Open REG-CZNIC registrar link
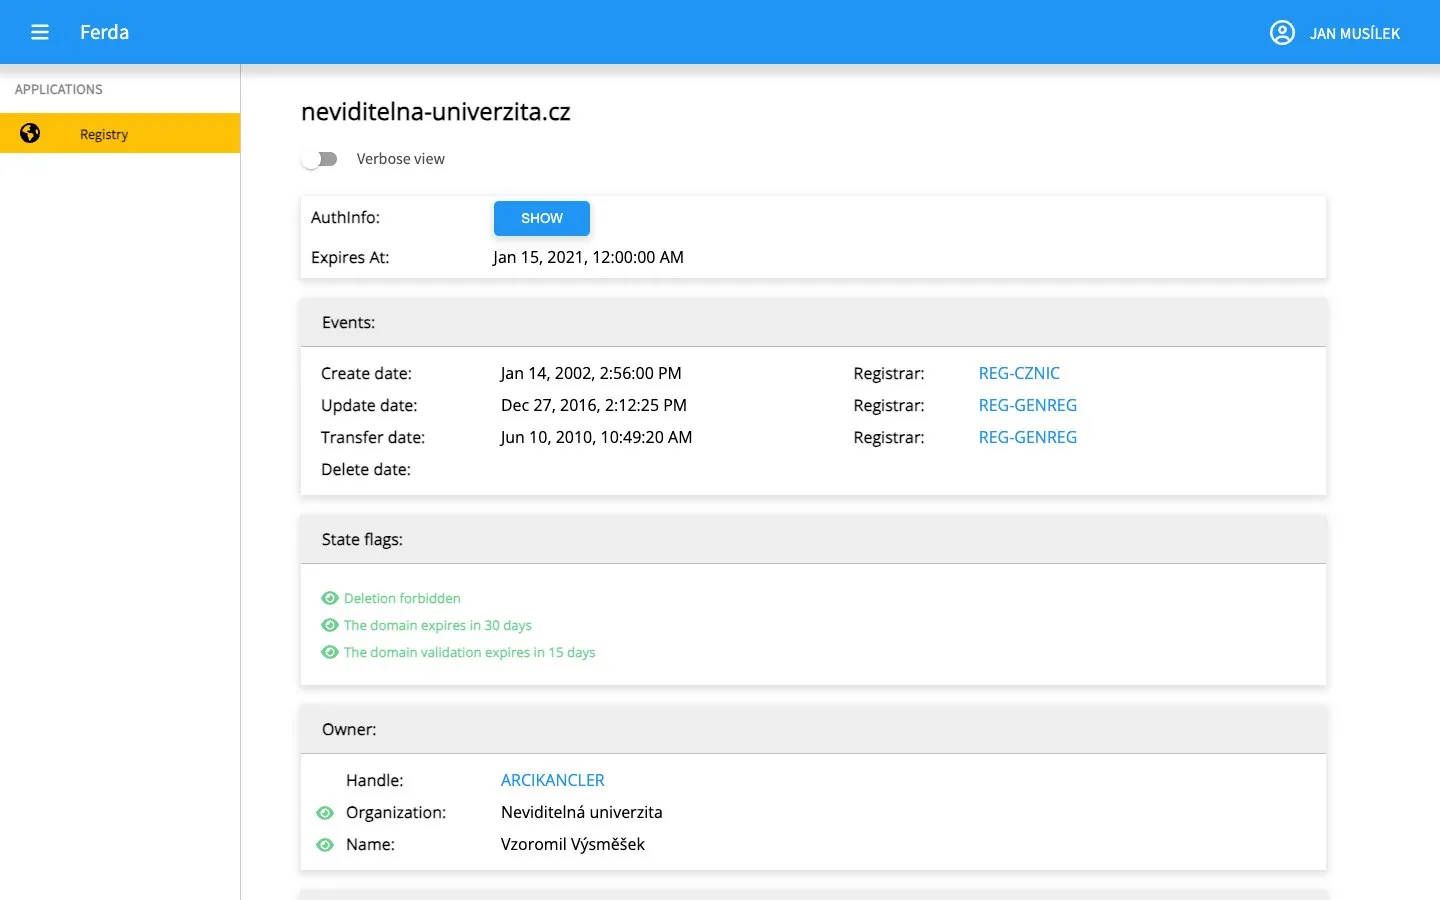The image size is (1440, 900). tap(1019, 373)
